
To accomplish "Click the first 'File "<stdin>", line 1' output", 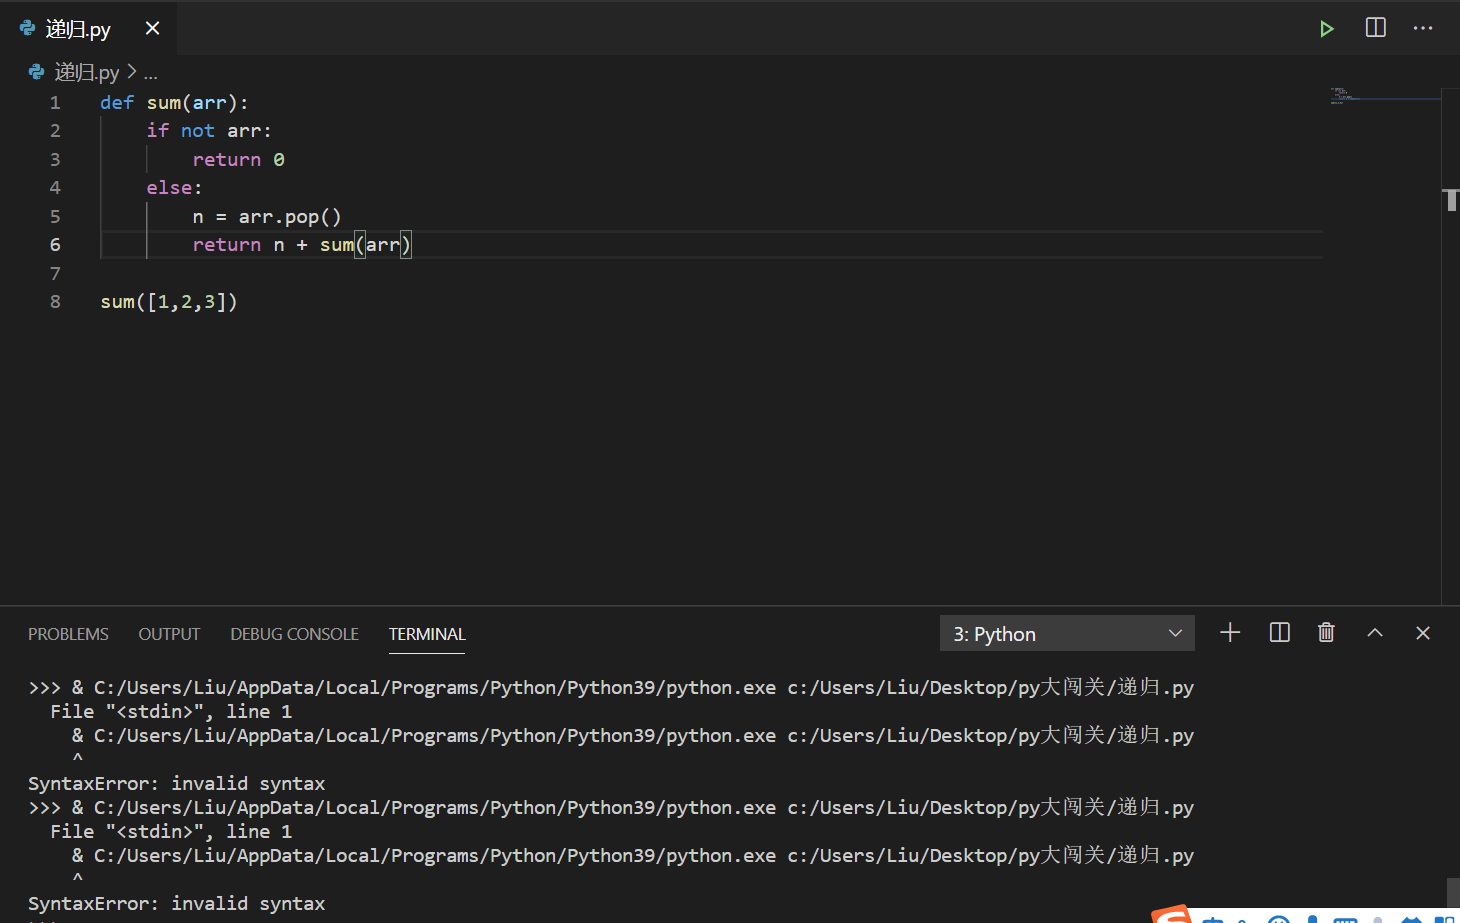I will pos(171,711).
